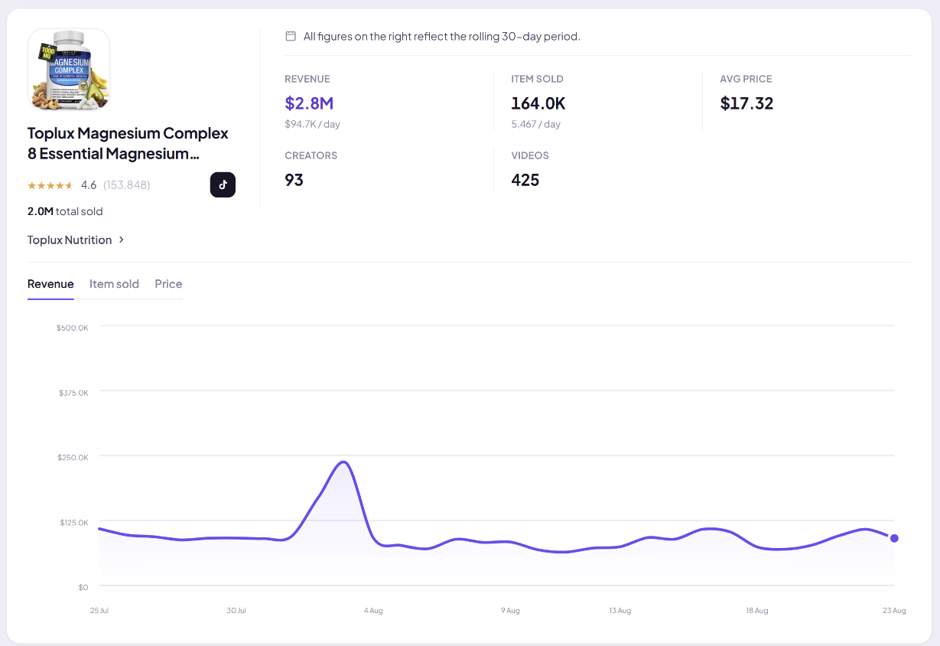The height and width of the screenshot is (646, 940).
Task: Click the 18 Aug axis label
Action: pyautogui.click(x=757, y=611)
